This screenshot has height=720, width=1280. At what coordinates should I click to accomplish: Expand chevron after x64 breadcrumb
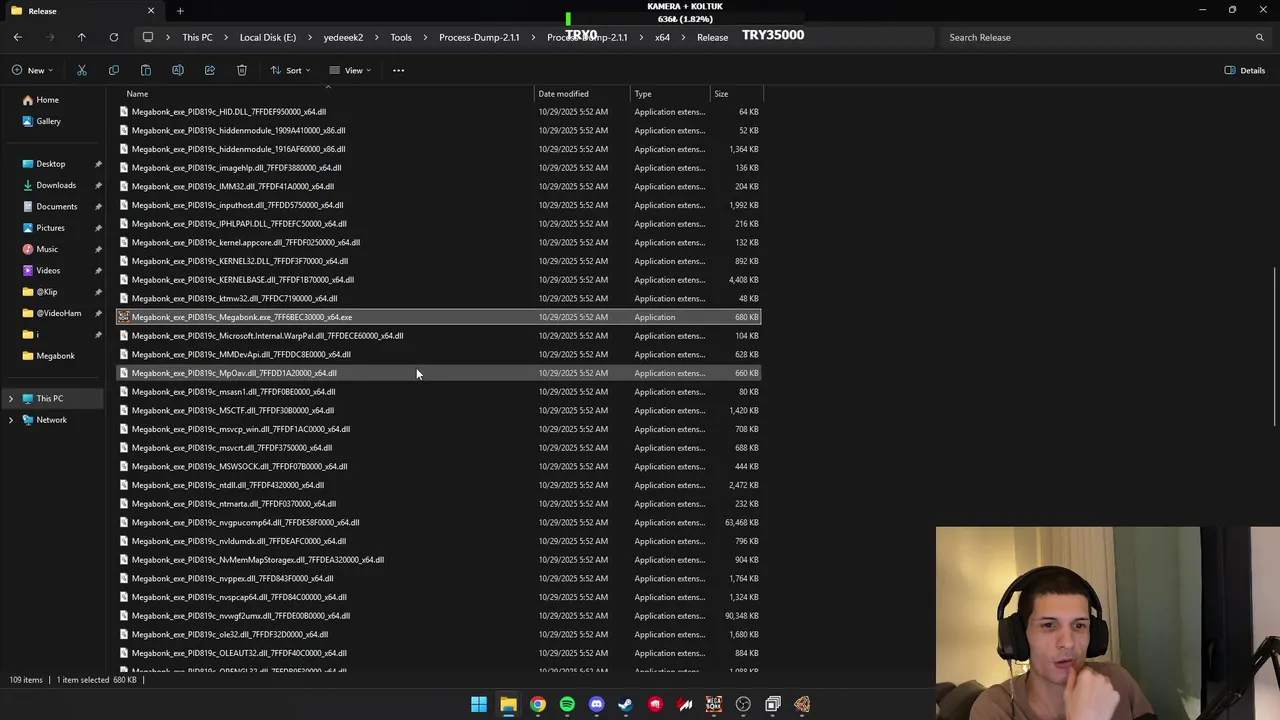(x=683, y=37)
